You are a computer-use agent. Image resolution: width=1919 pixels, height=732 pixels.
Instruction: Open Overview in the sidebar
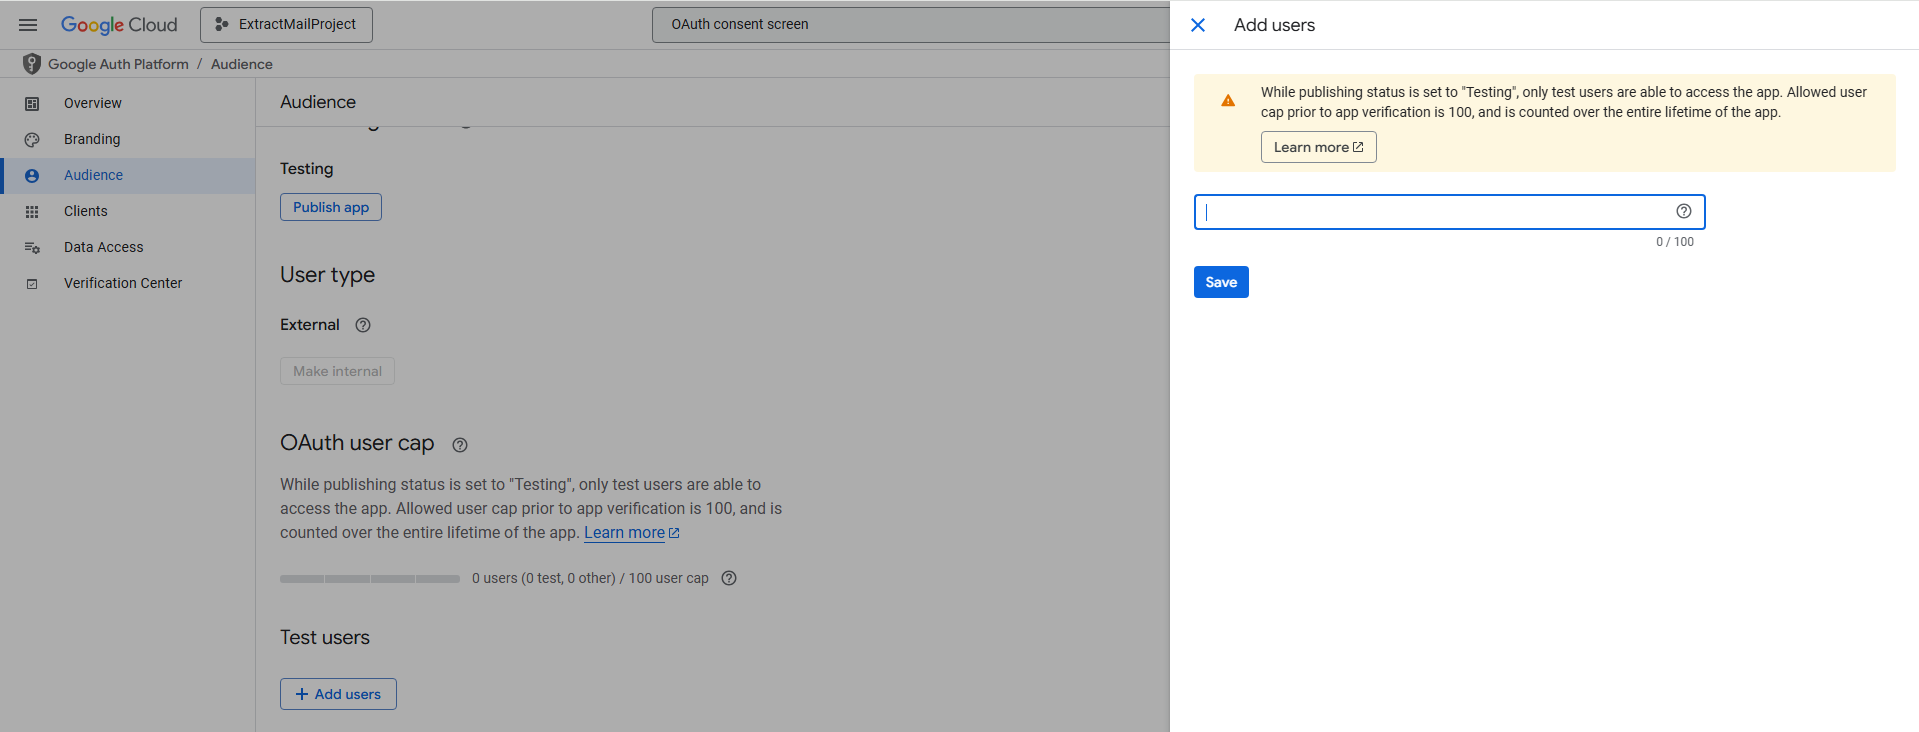pyautogui.click(x=93, y=103)
